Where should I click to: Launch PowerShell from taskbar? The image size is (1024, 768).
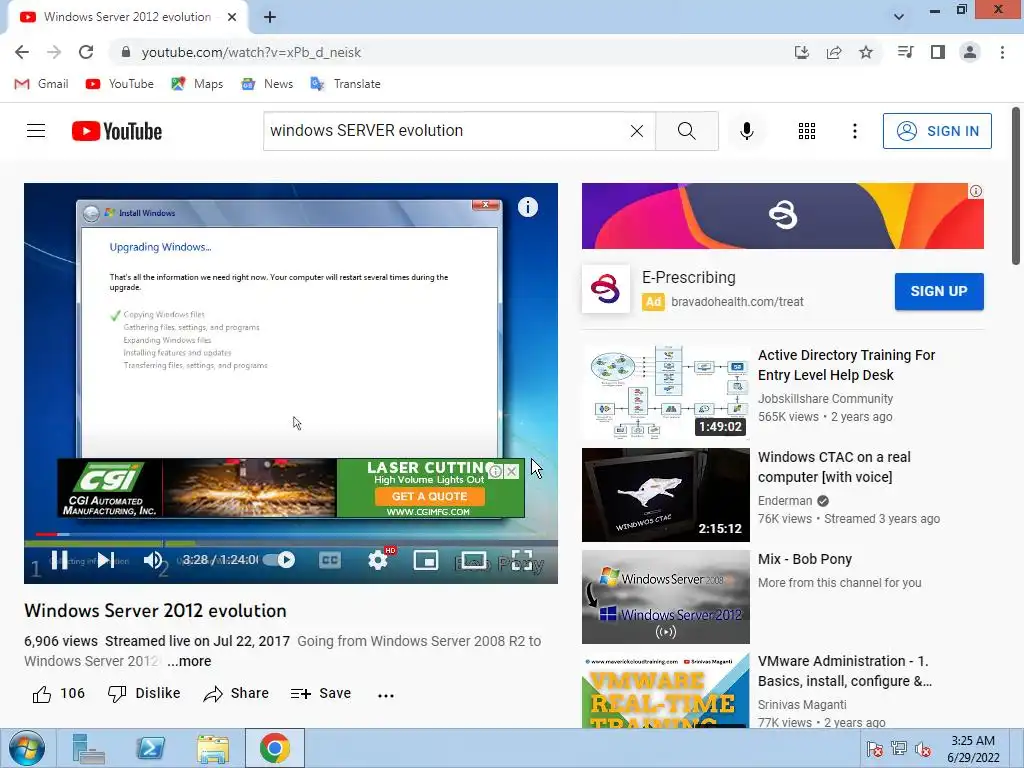tap(151, 748)
